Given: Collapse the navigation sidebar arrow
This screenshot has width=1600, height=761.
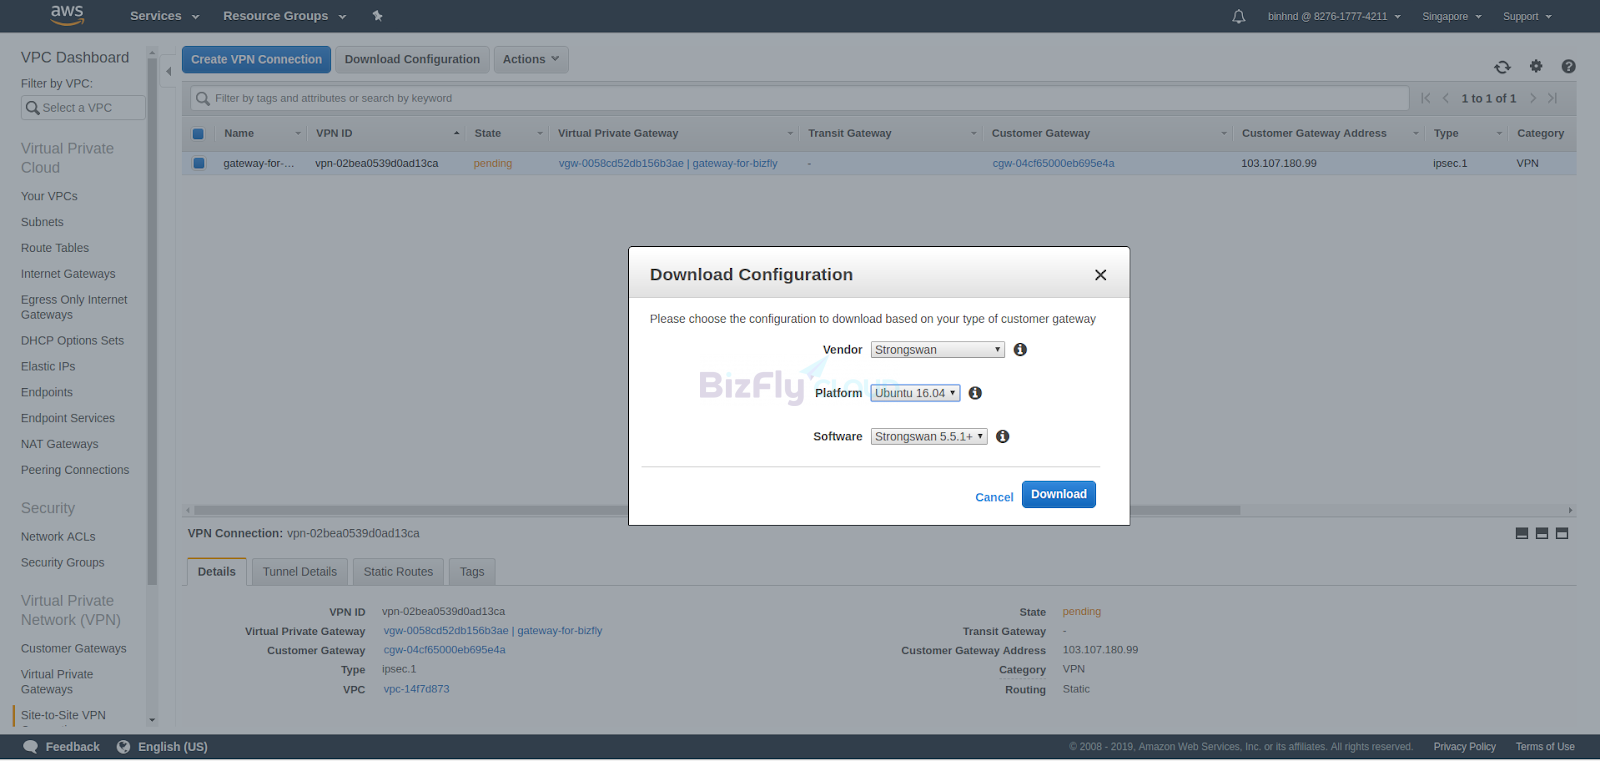Looking at the screenshot, I should [x=168, y=71].
